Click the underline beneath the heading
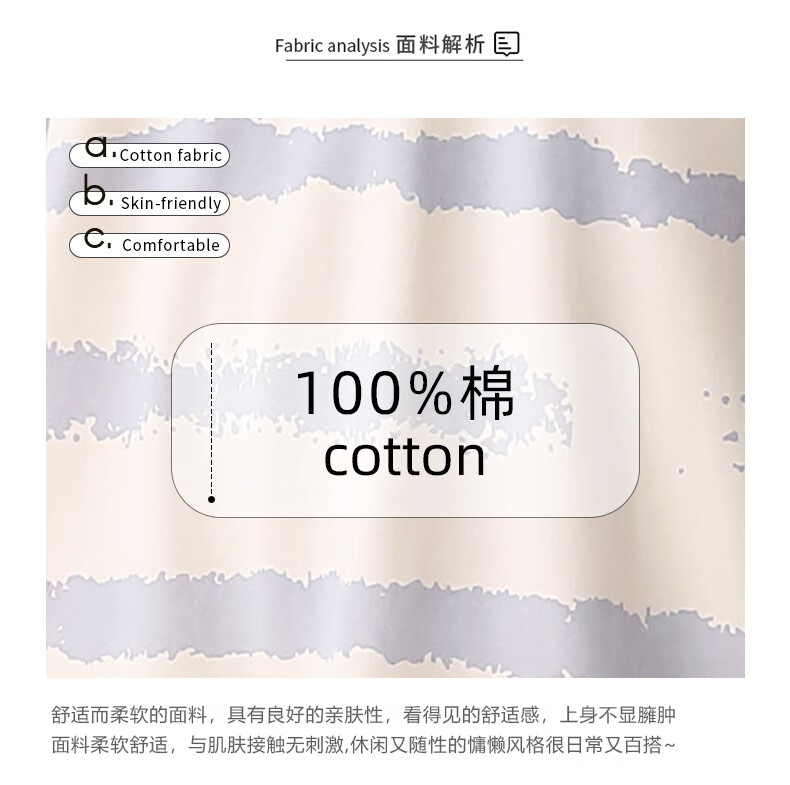This screenshot has width=790, height=785. (405, 60)
